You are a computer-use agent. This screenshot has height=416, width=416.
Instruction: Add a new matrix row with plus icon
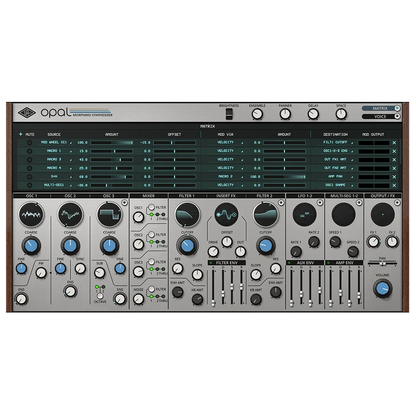pyautogui.click(x=20, y=134)
